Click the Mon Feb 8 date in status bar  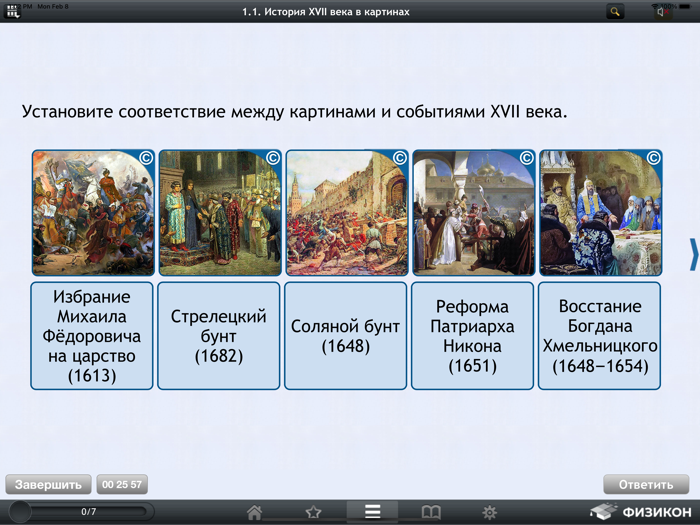tap(53, 6)
